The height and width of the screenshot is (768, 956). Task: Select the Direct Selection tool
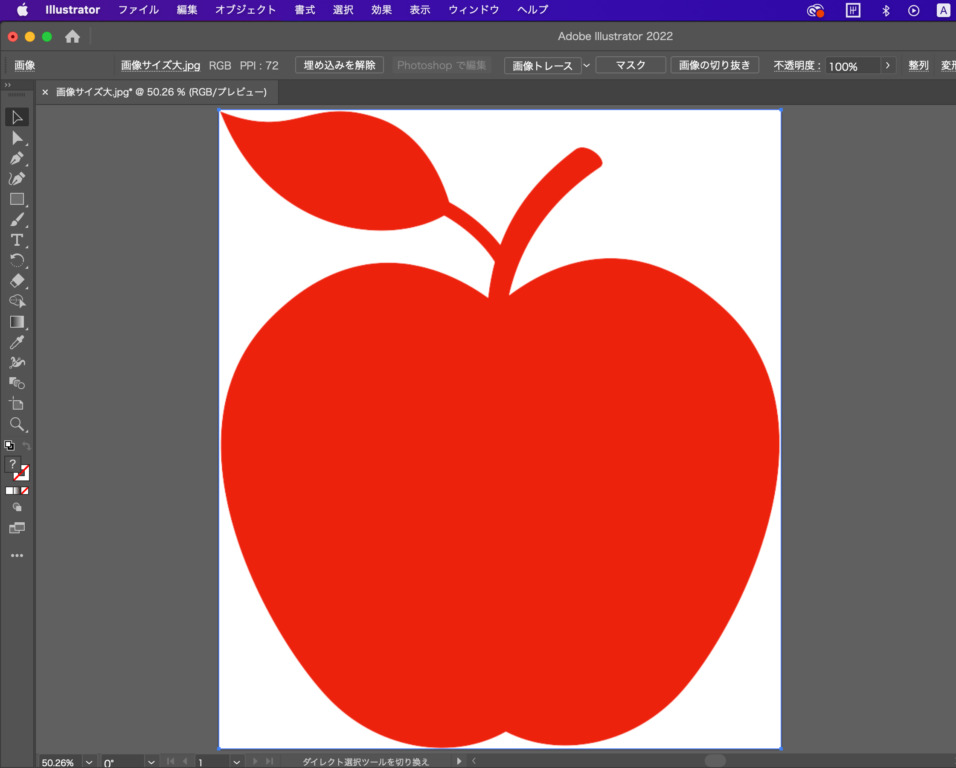coord(16,138)
